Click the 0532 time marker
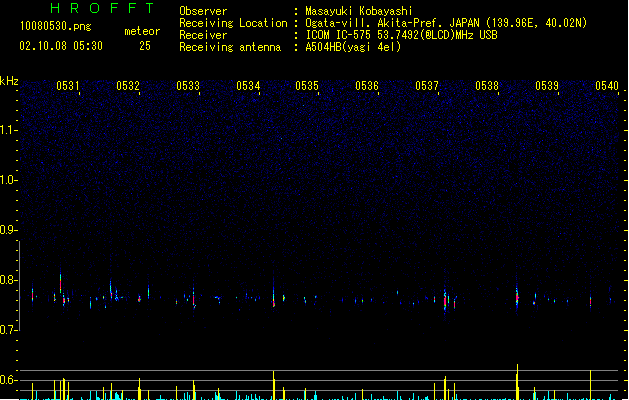Screen dimensions: 629x400 tap(128, 86)
